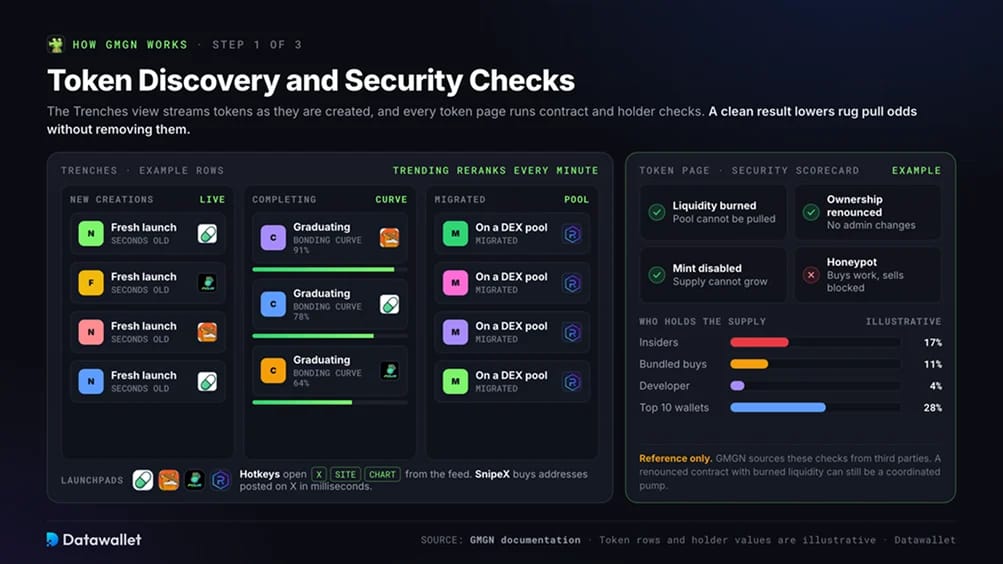Image resolution: width=1003 pixels, height=564 pixels.
Task: Select the pink M avatar in Migrated
Action: click(455, 283)
